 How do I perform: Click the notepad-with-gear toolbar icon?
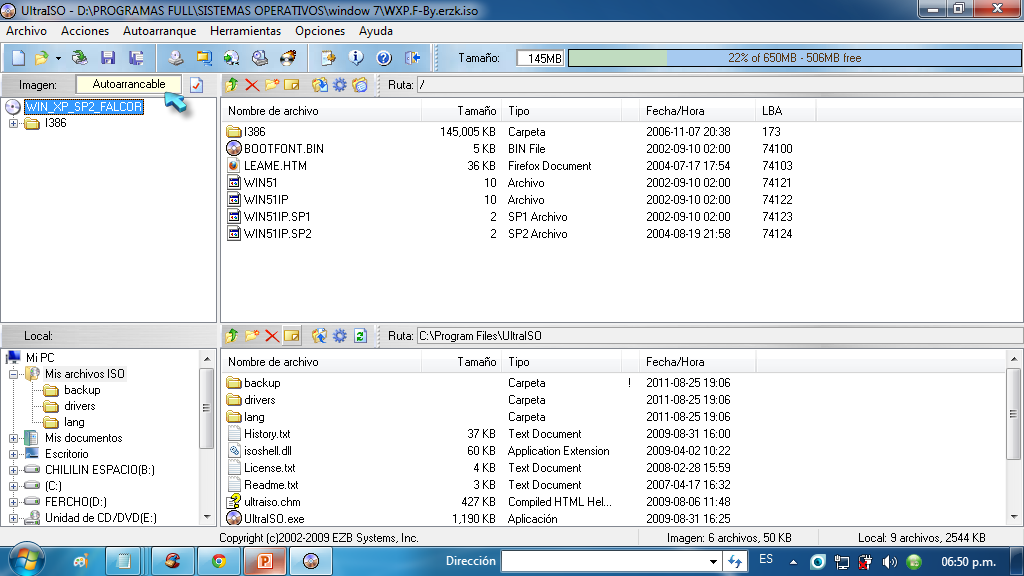[x=328, y=58]
